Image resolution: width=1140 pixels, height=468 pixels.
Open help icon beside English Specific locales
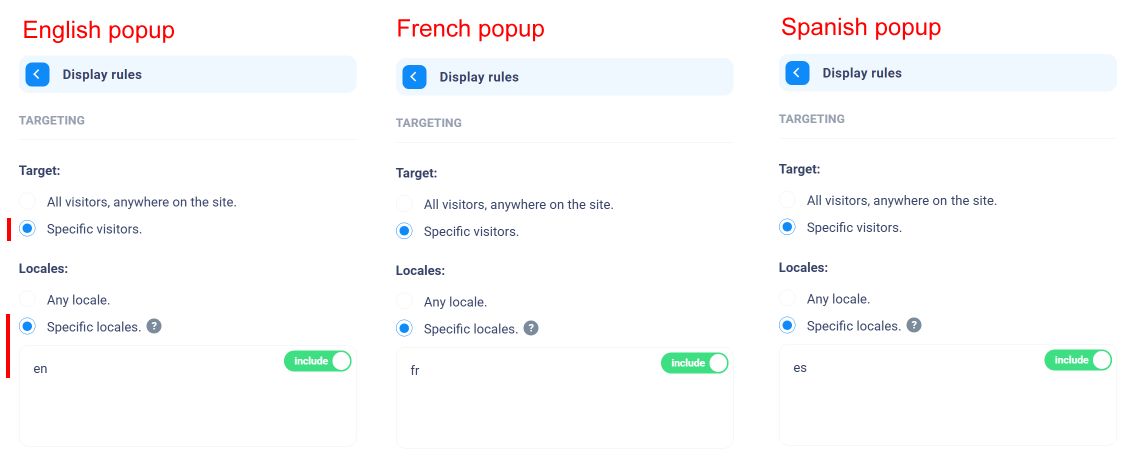pyautogui.click(x=153, y=326)
